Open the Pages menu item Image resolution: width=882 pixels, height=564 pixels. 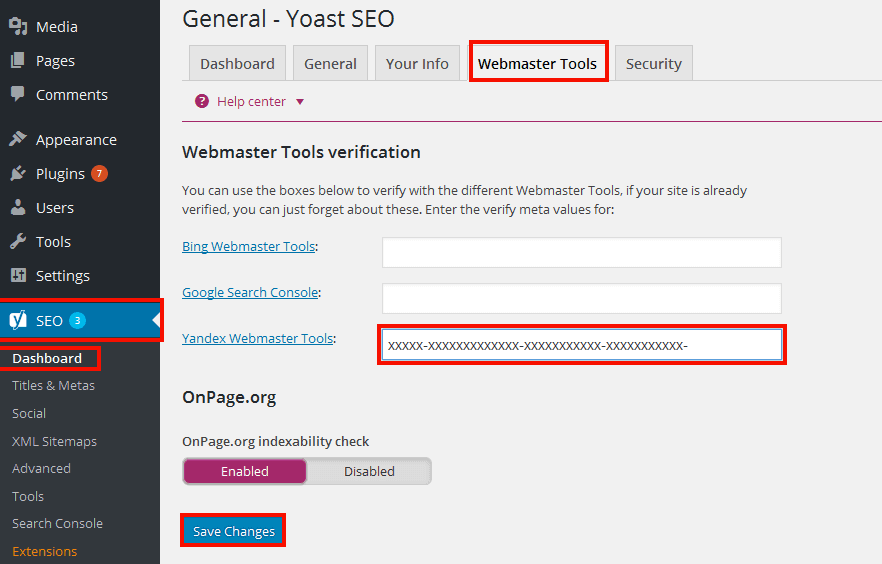point(55,61)
